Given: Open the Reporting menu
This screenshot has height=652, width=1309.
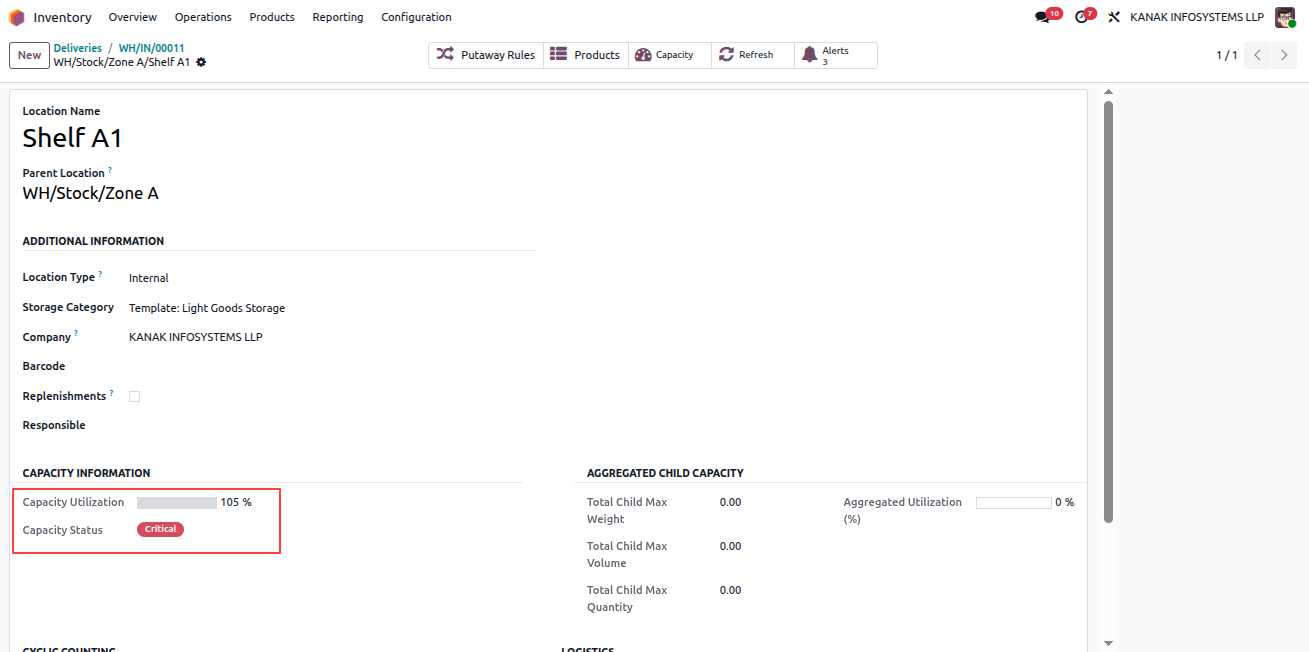Looking at the screenshot, I should [x=338, y=17].
